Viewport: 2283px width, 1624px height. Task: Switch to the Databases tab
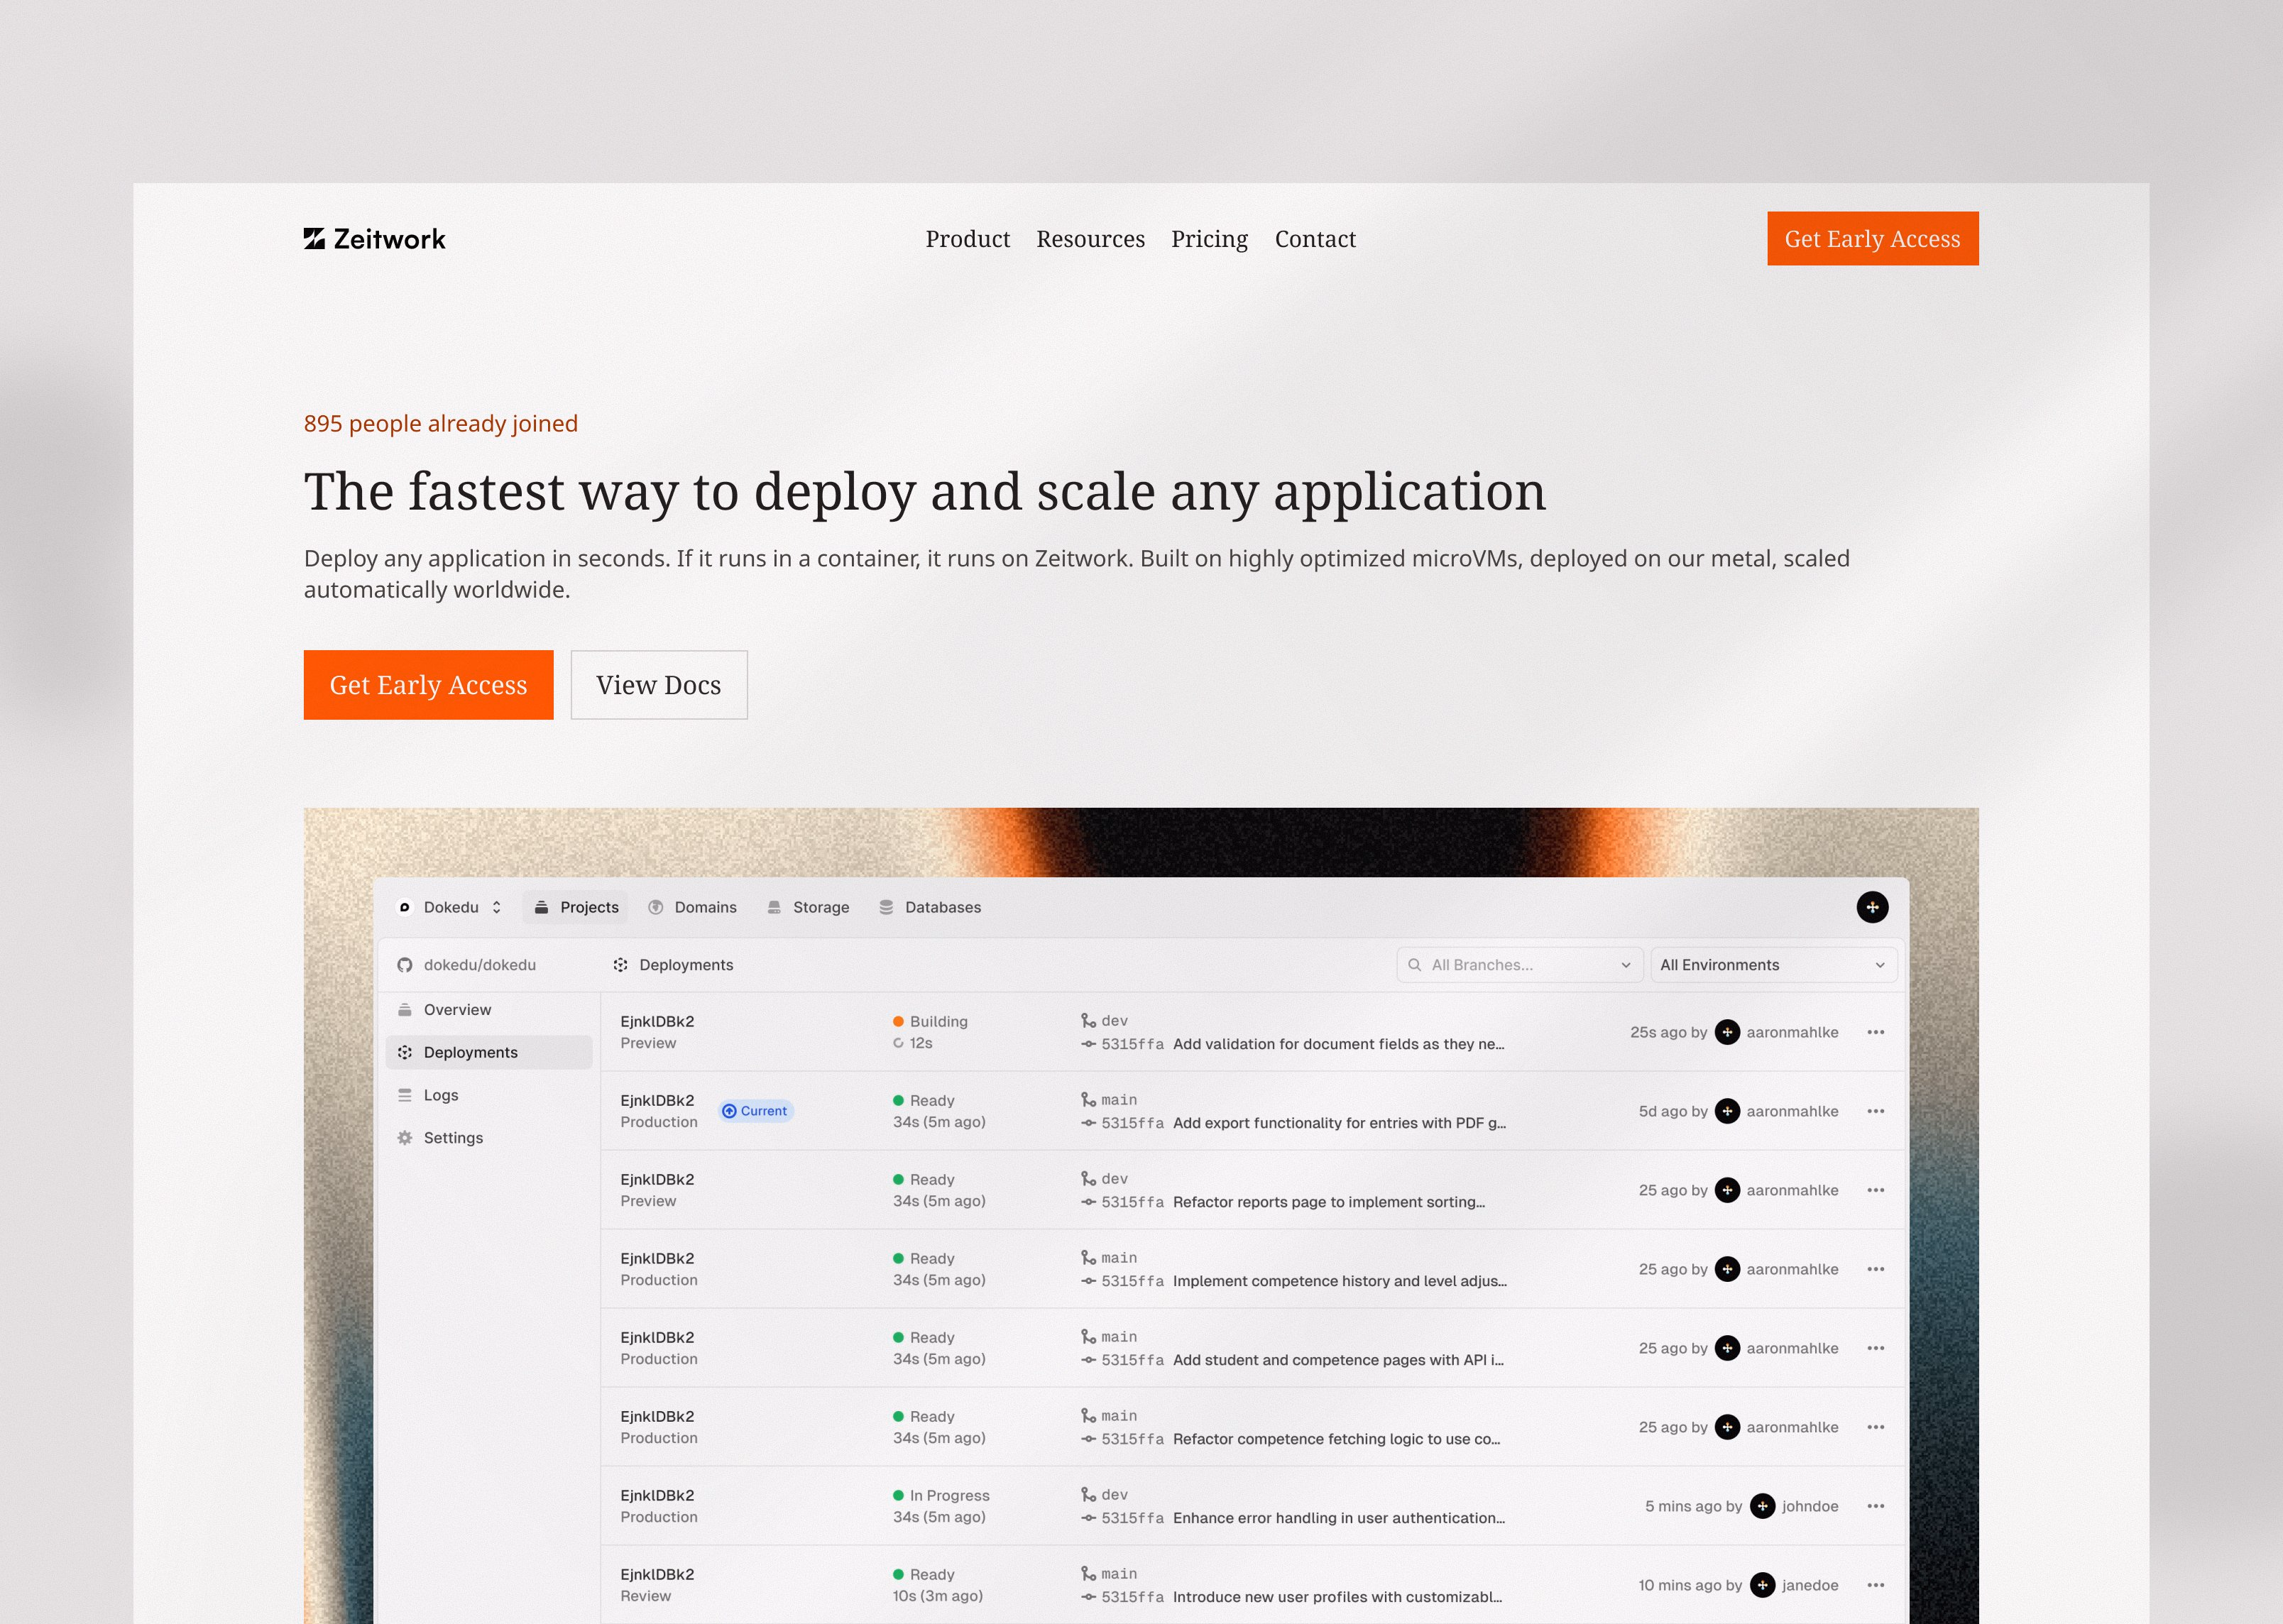930,907
